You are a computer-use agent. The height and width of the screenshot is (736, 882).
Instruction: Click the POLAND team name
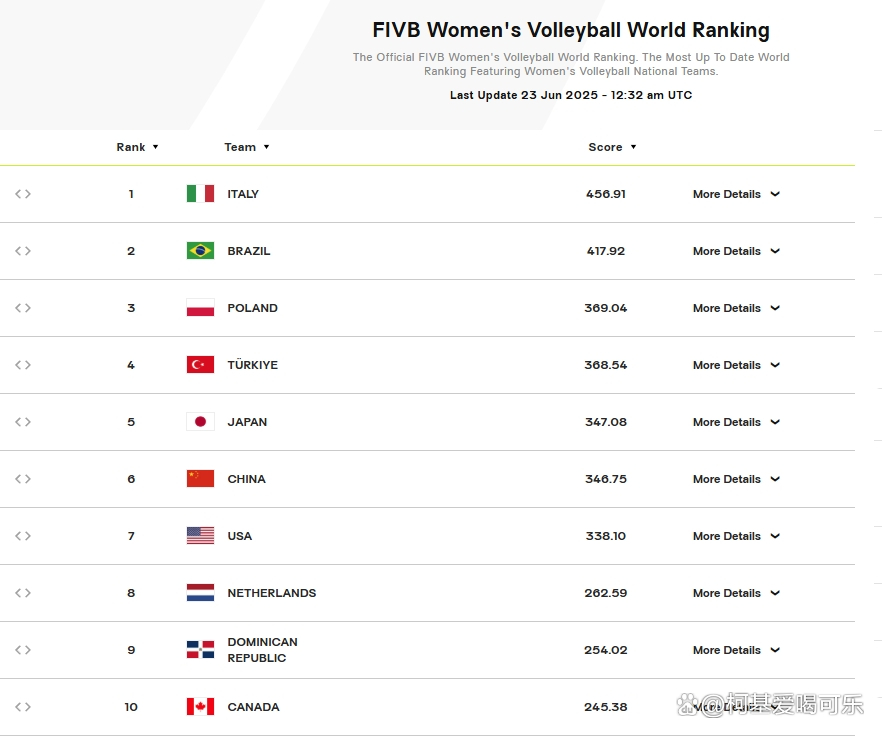click(x=253, y=308)
